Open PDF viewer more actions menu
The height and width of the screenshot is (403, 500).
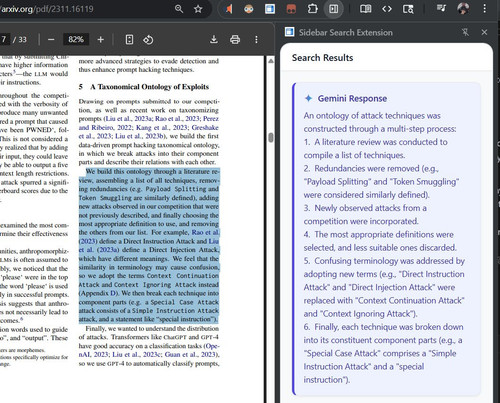[256, 40]
